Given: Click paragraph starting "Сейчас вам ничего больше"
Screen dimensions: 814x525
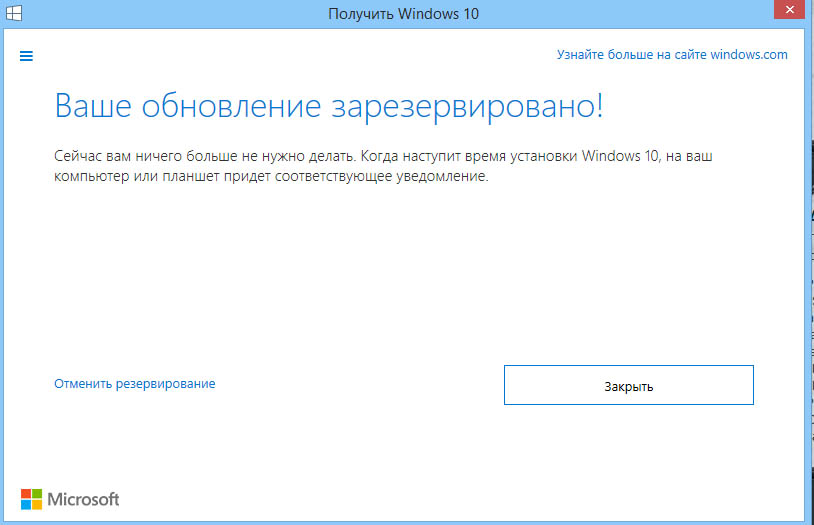Looking at the screenshot, I should [x=383, y=166].
